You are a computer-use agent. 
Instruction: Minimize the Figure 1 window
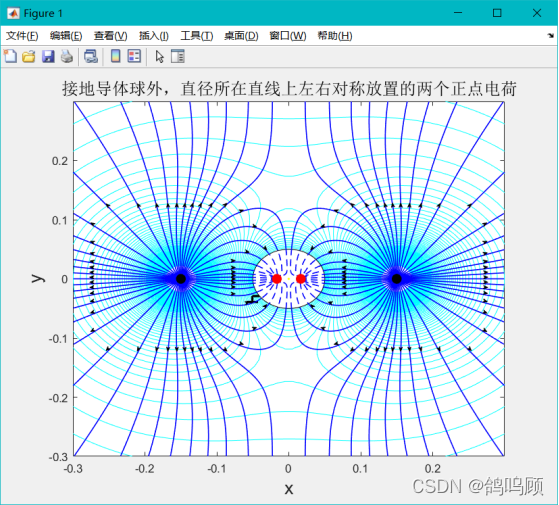tap(458, 13)
